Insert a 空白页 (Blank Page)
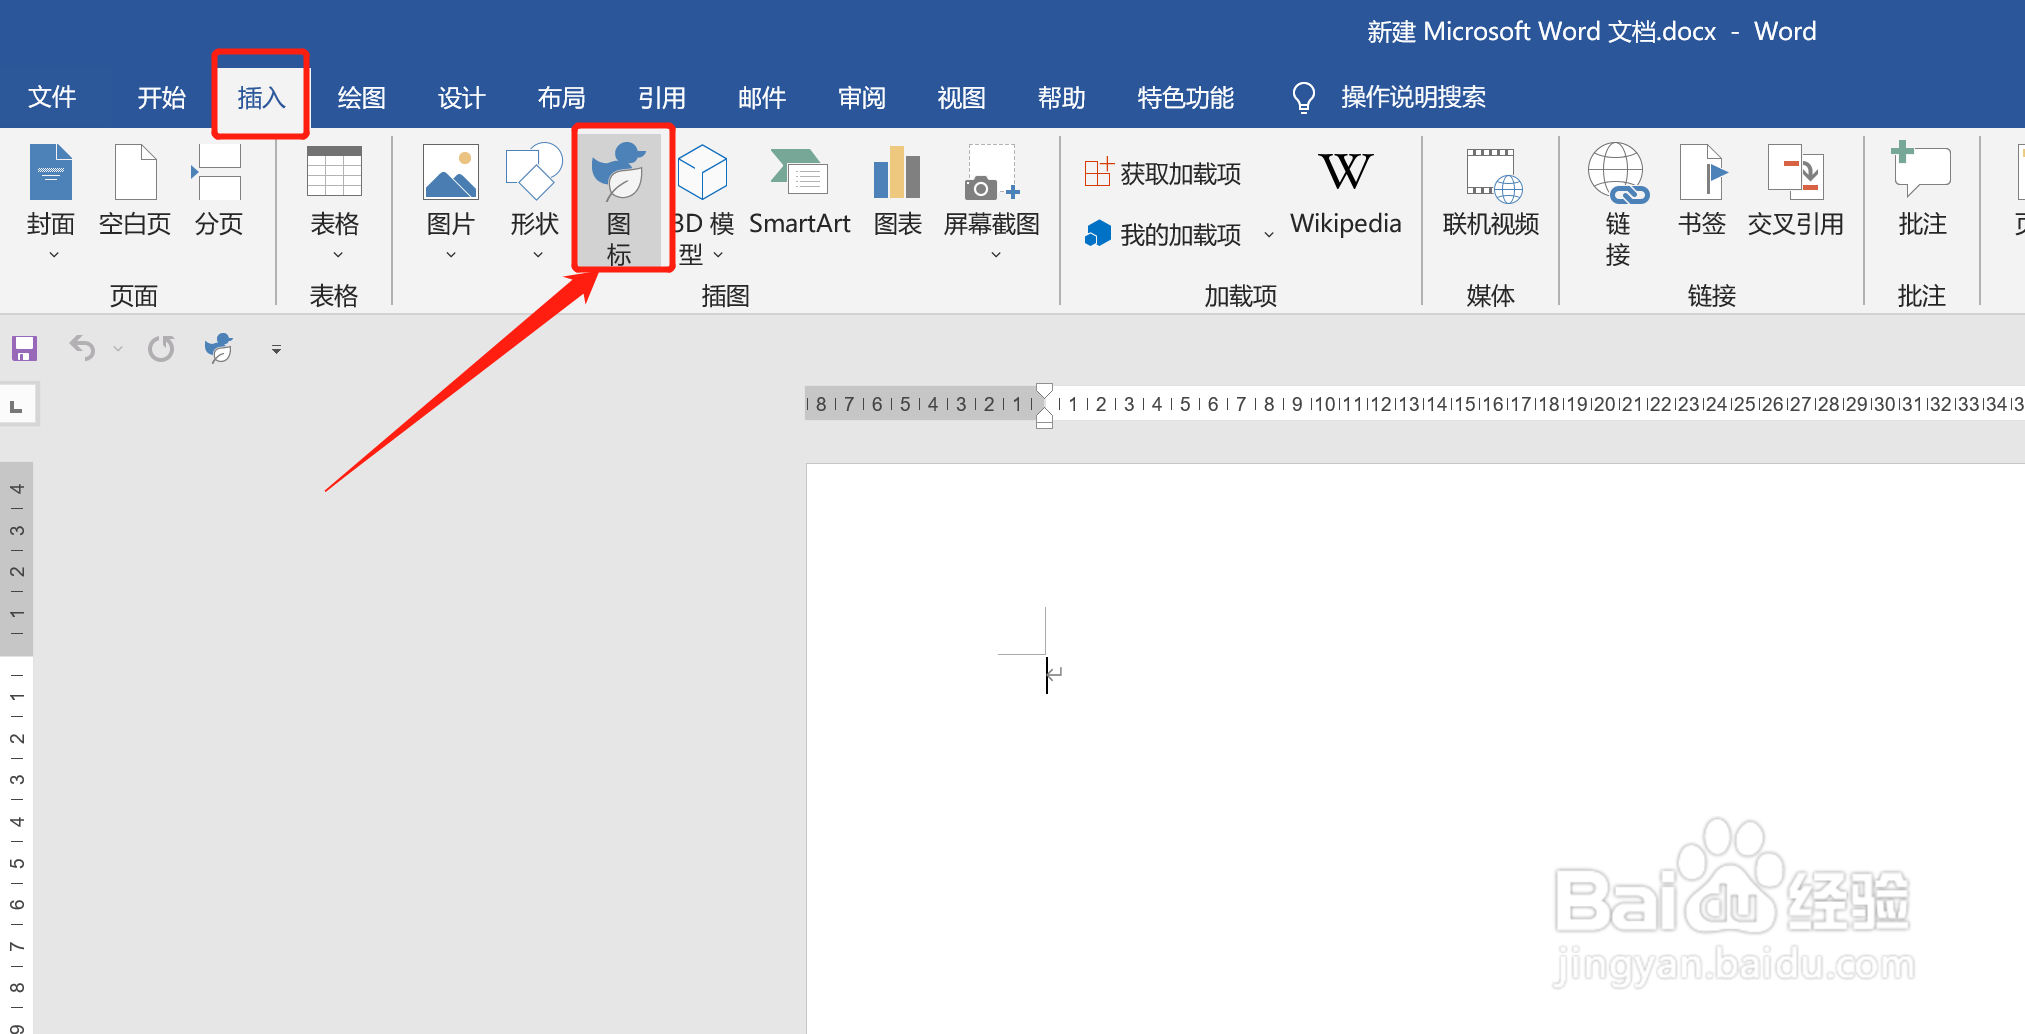Screen dimensions: 2025x1034 pyautogui.click(x=133, y=195)
